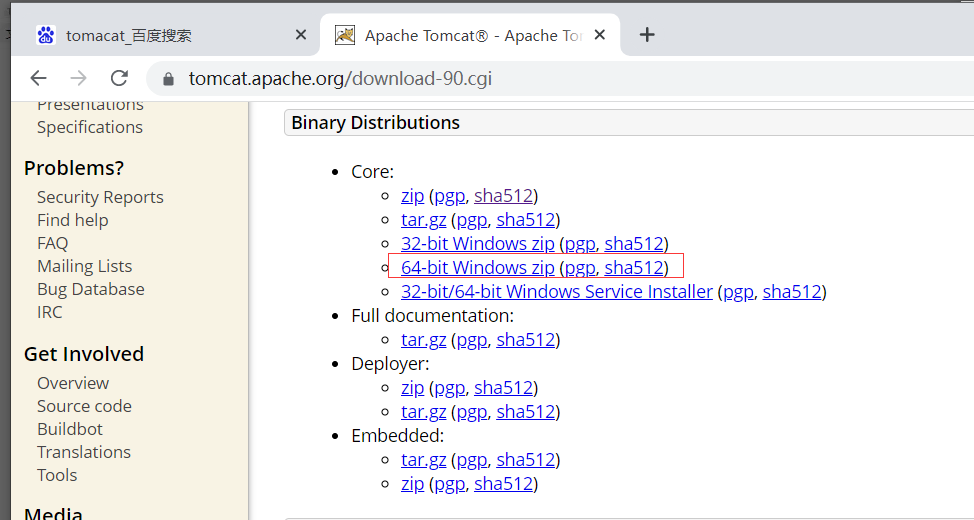Image resolution: width=974 pixels, height=520 pixels.
Task: Download the 64-bit Windows zip
Action: (477, 267)
